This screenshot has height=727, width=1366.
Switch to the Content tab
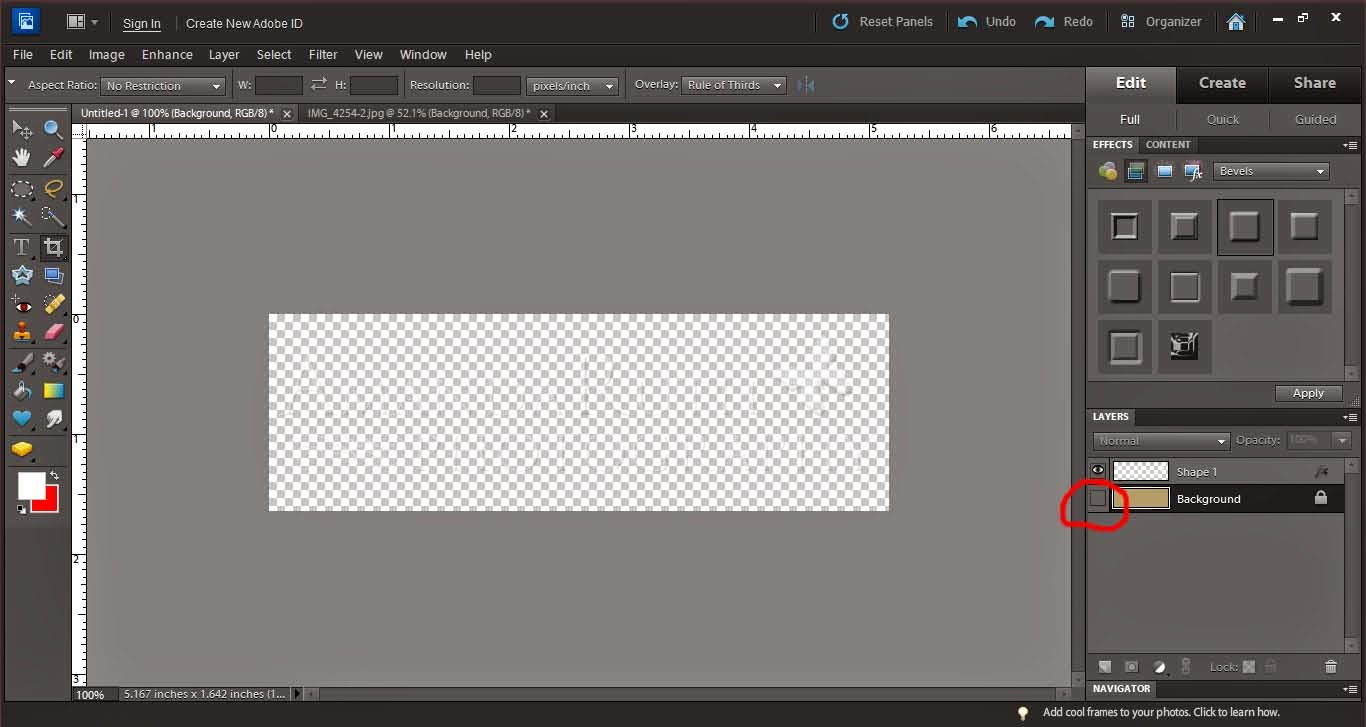tap(1168, 145)
